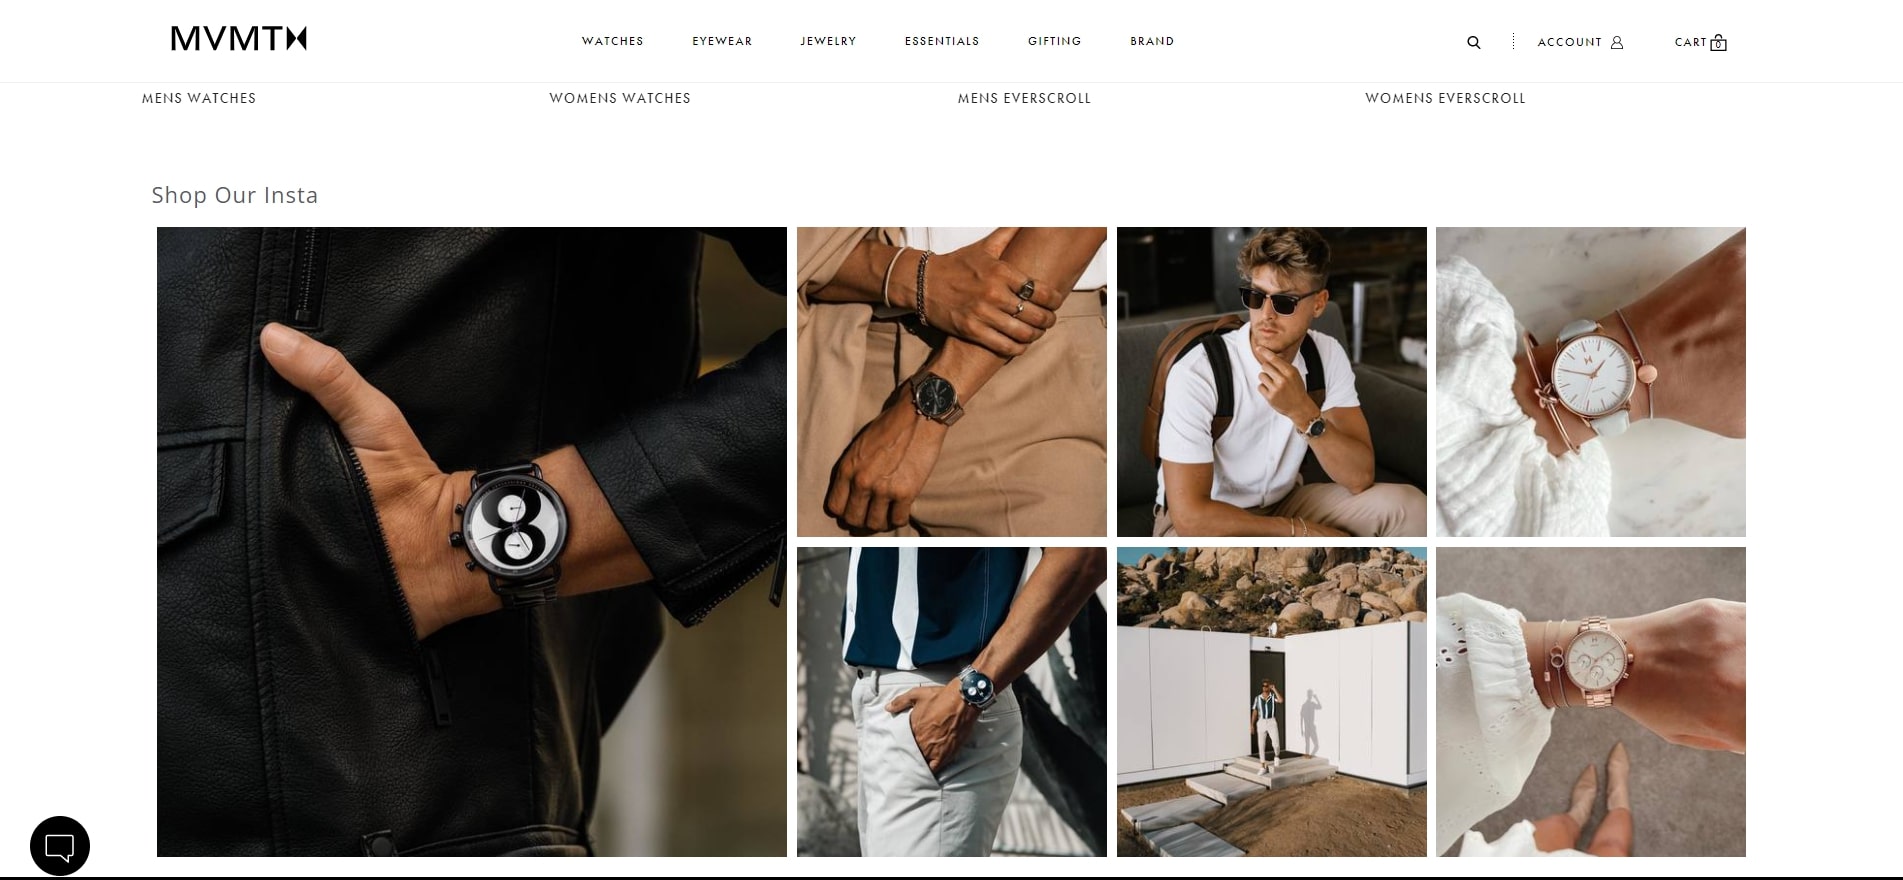This screenshot has height=880, width=1903.
Task: Open the Mens Everscroll link
Action: (1024, 98)
